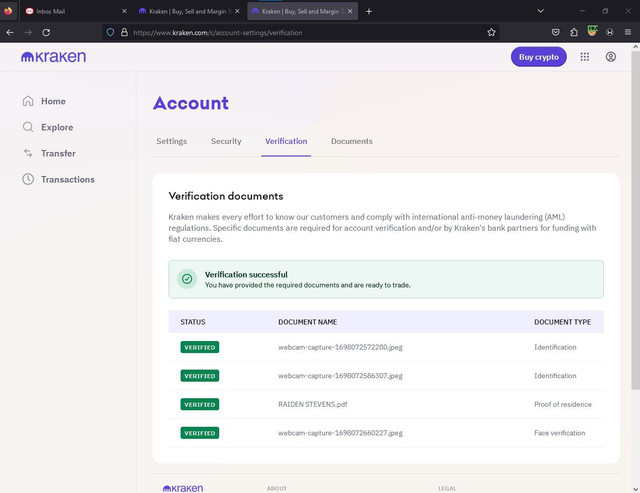The image size is (640, 493).
Task: Bookmark this page with the star icon
Action: (x=491, y=32)
